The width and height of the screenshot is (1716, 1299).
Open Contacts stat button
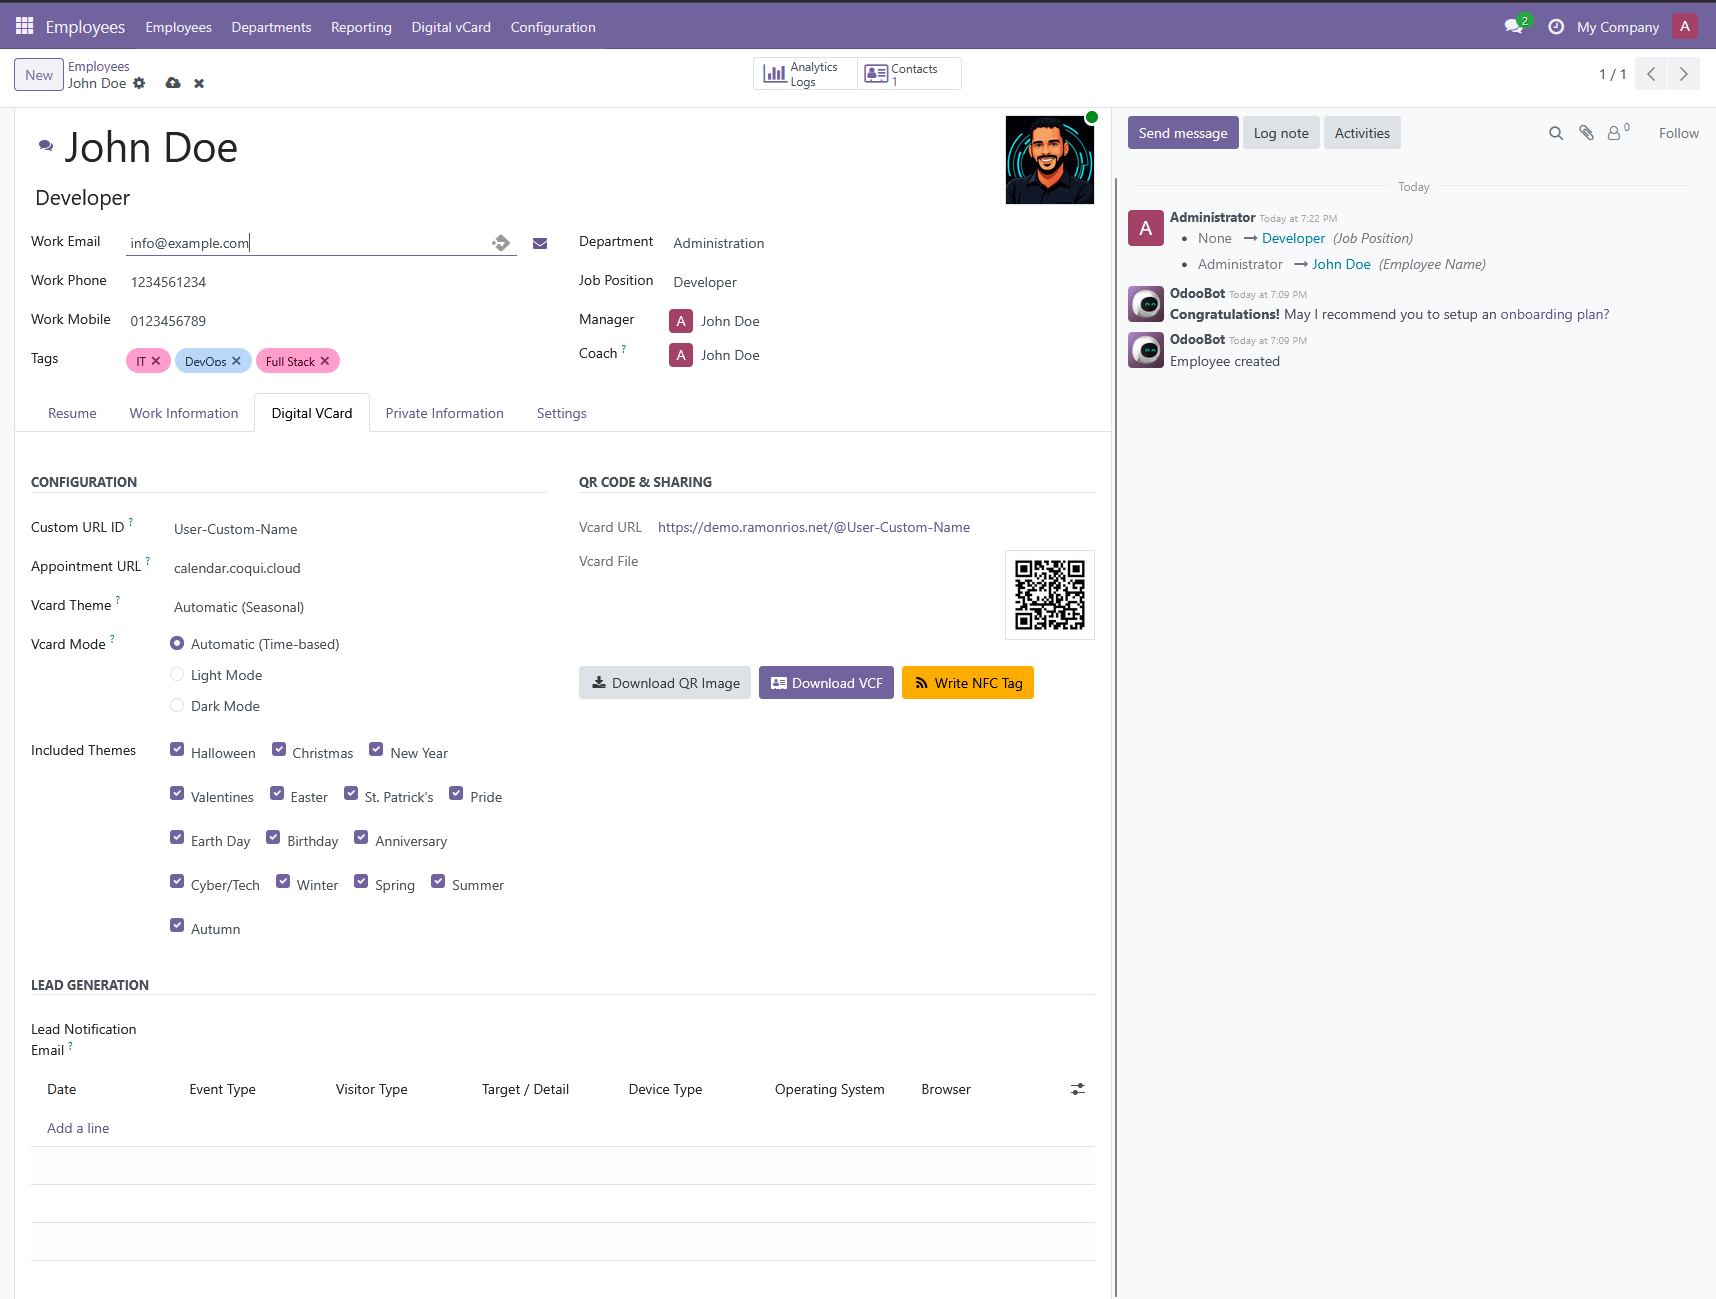coord(909,74)
